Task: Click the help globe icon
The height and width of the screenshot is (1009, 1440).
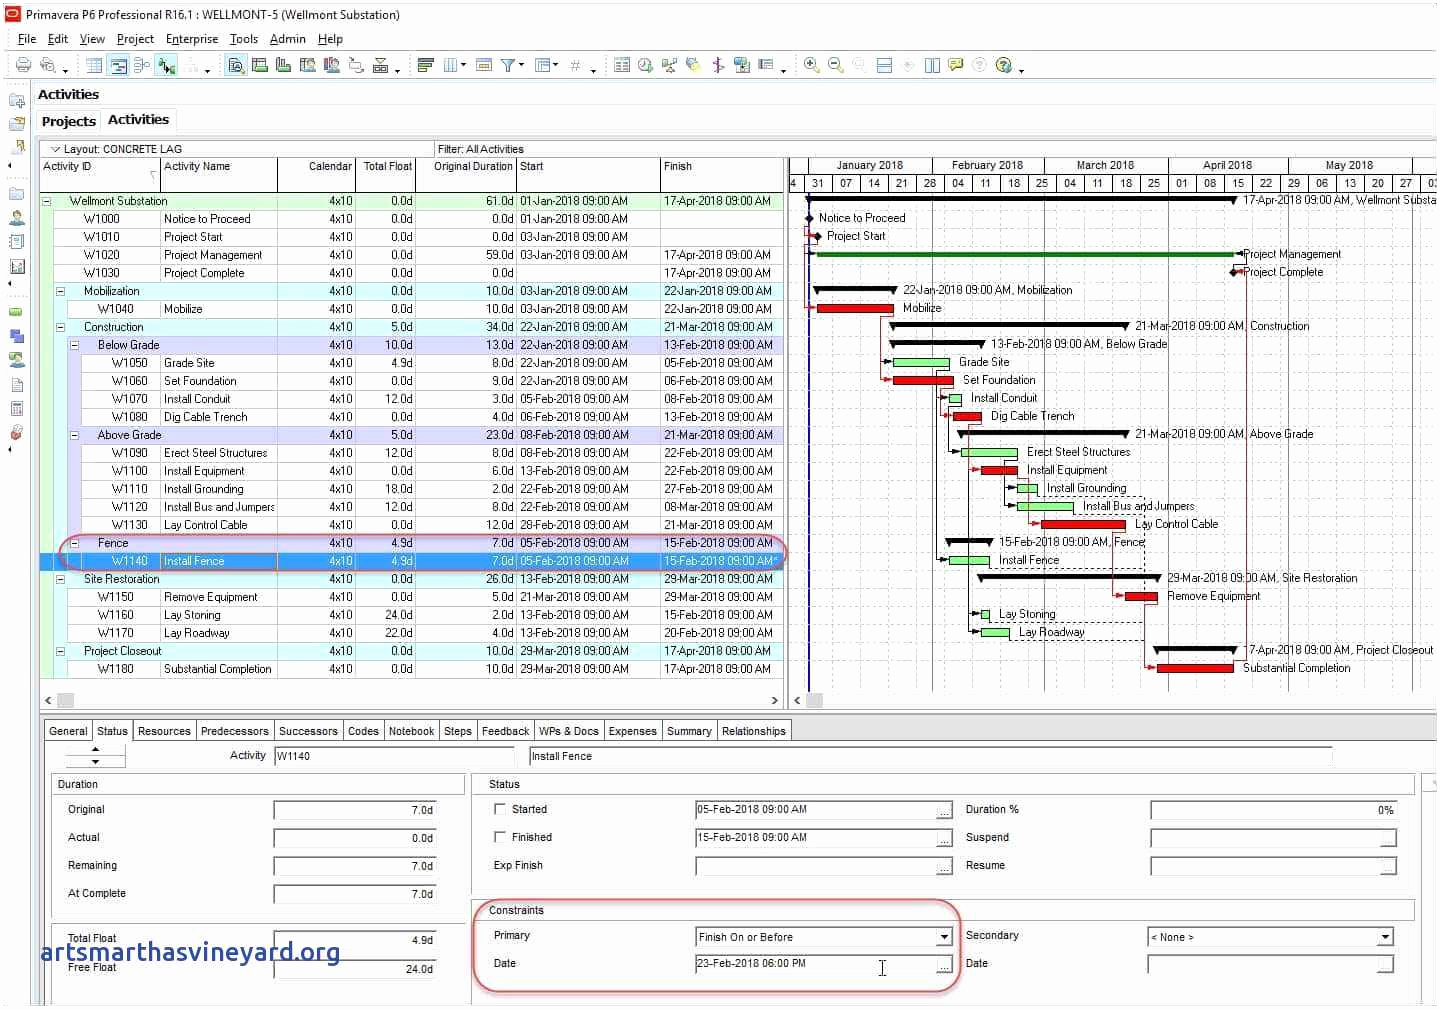Action: click(x=1004, y=66)
